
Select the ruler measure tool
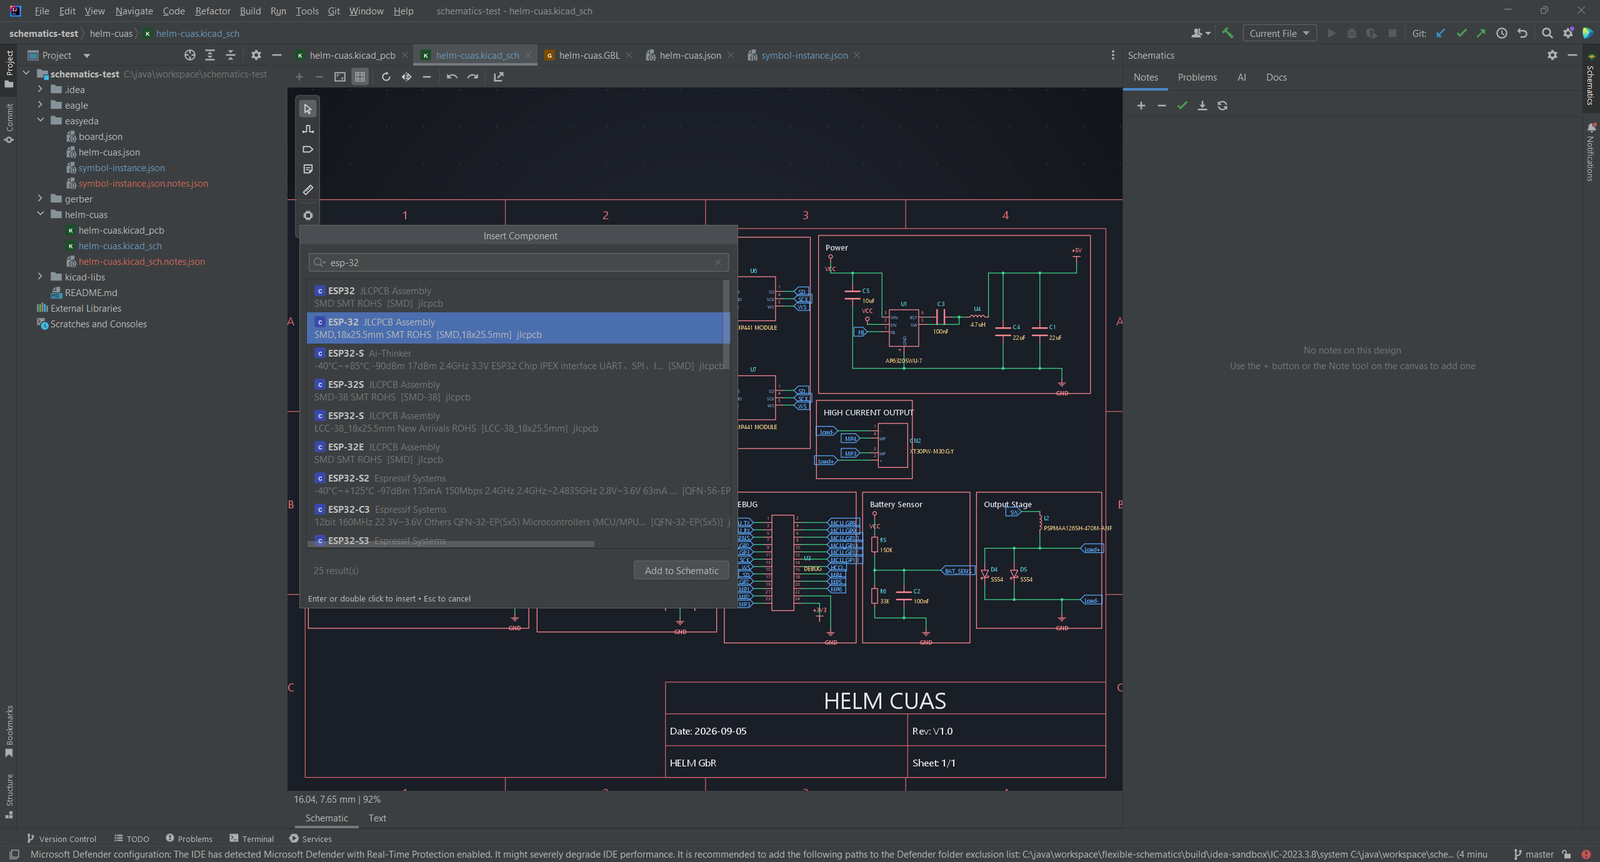coord(308,190)
